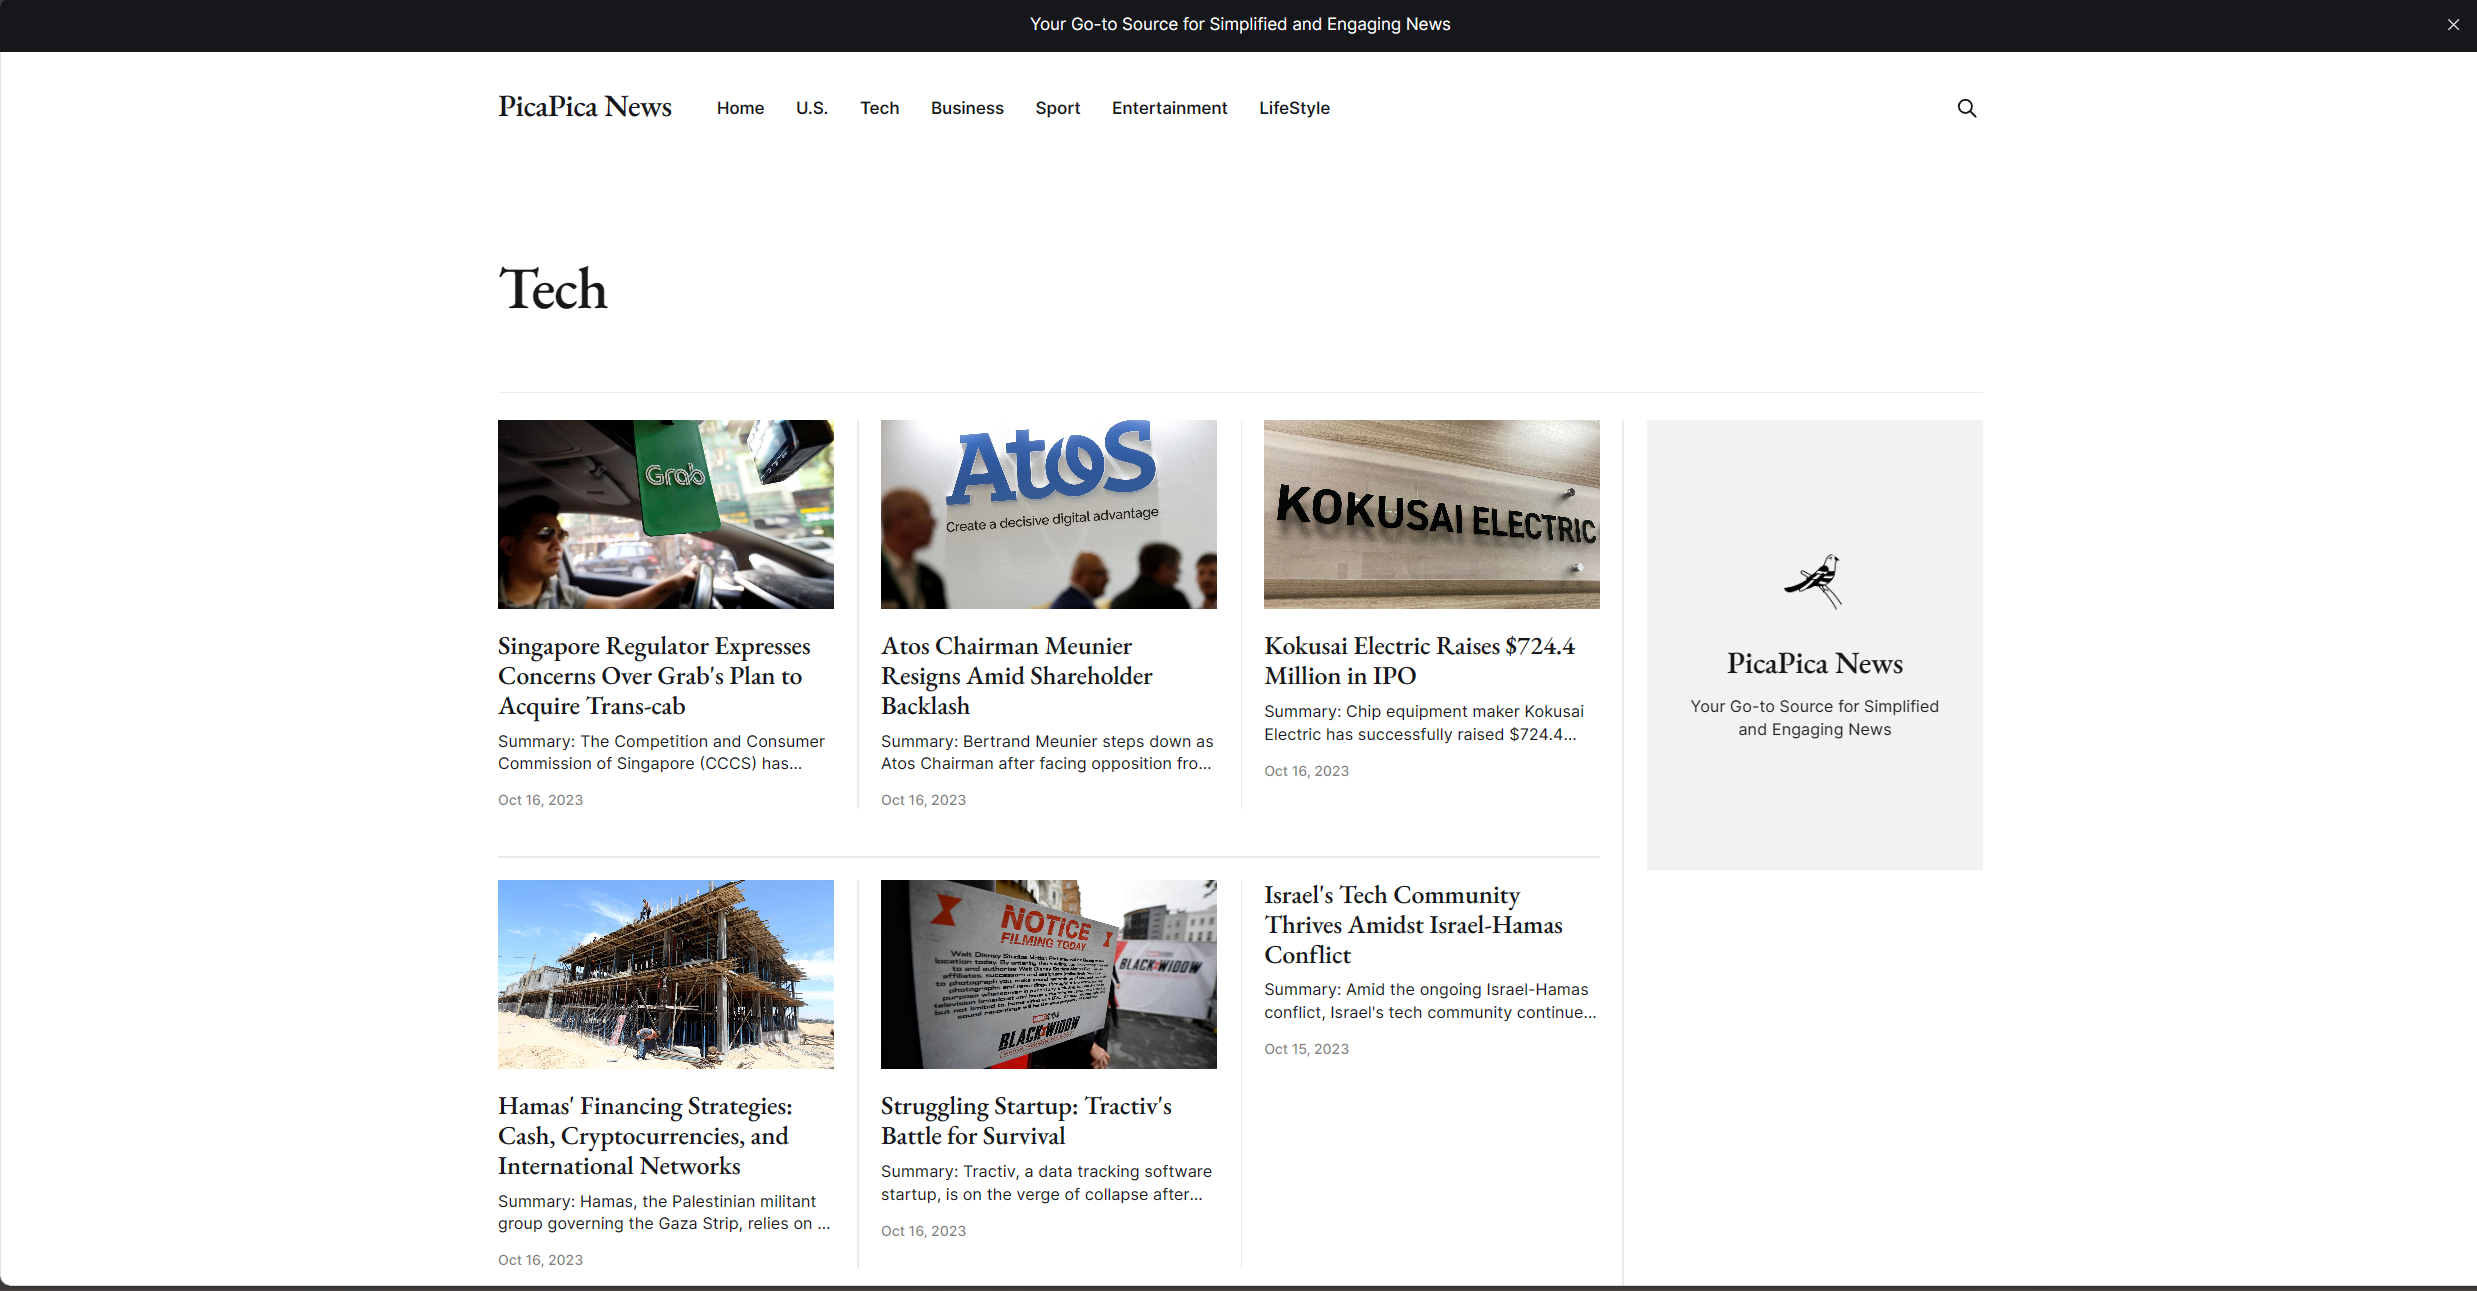2477x1291 pixels.
Task: Dismiss the top announcement banner
Action: click(x=2453, y=25)
